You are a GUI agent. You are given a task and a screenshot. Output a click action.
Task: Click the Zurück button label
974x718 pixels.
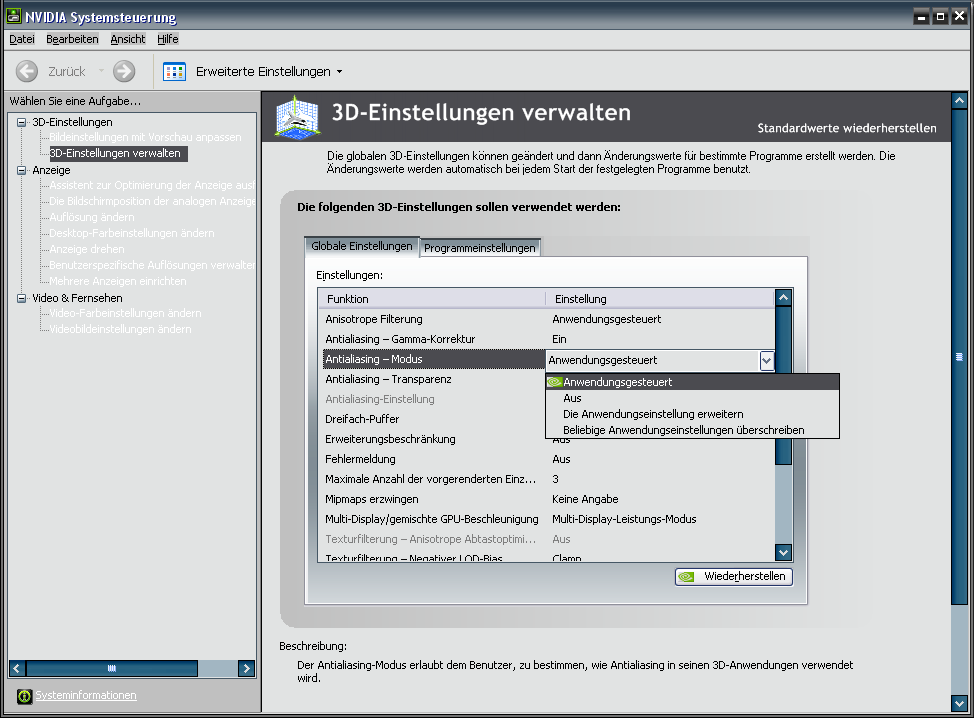tap(67, 71)
